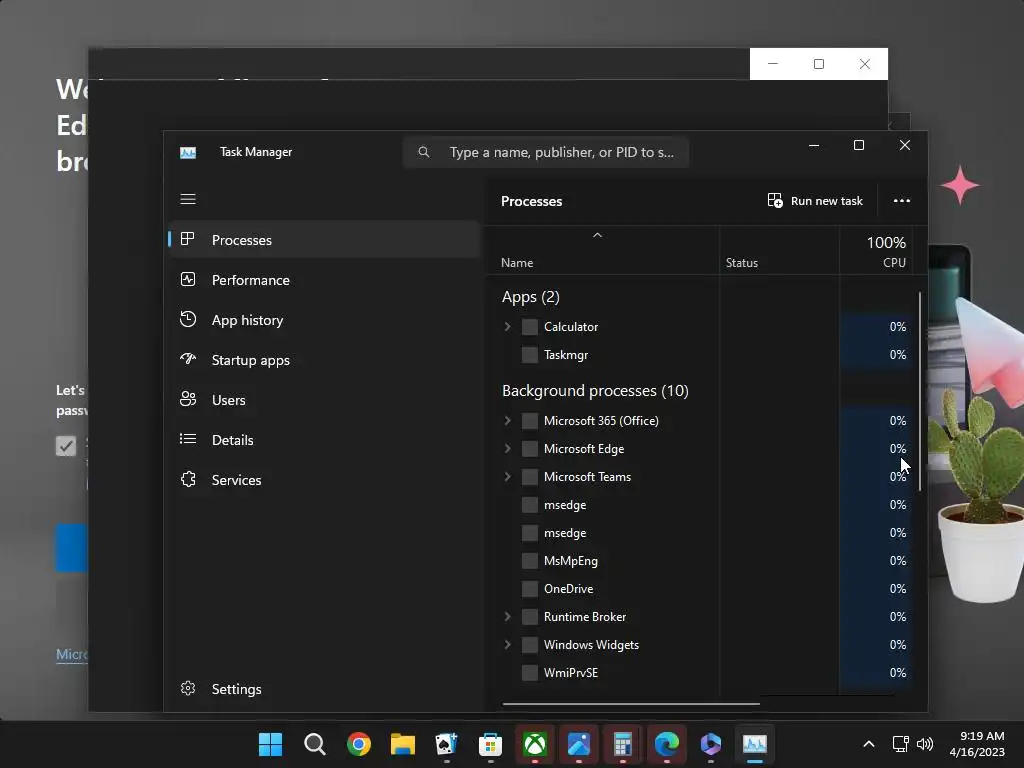Click the OneDrive process icon
1024x768 pixels.
tap(530, 588)
